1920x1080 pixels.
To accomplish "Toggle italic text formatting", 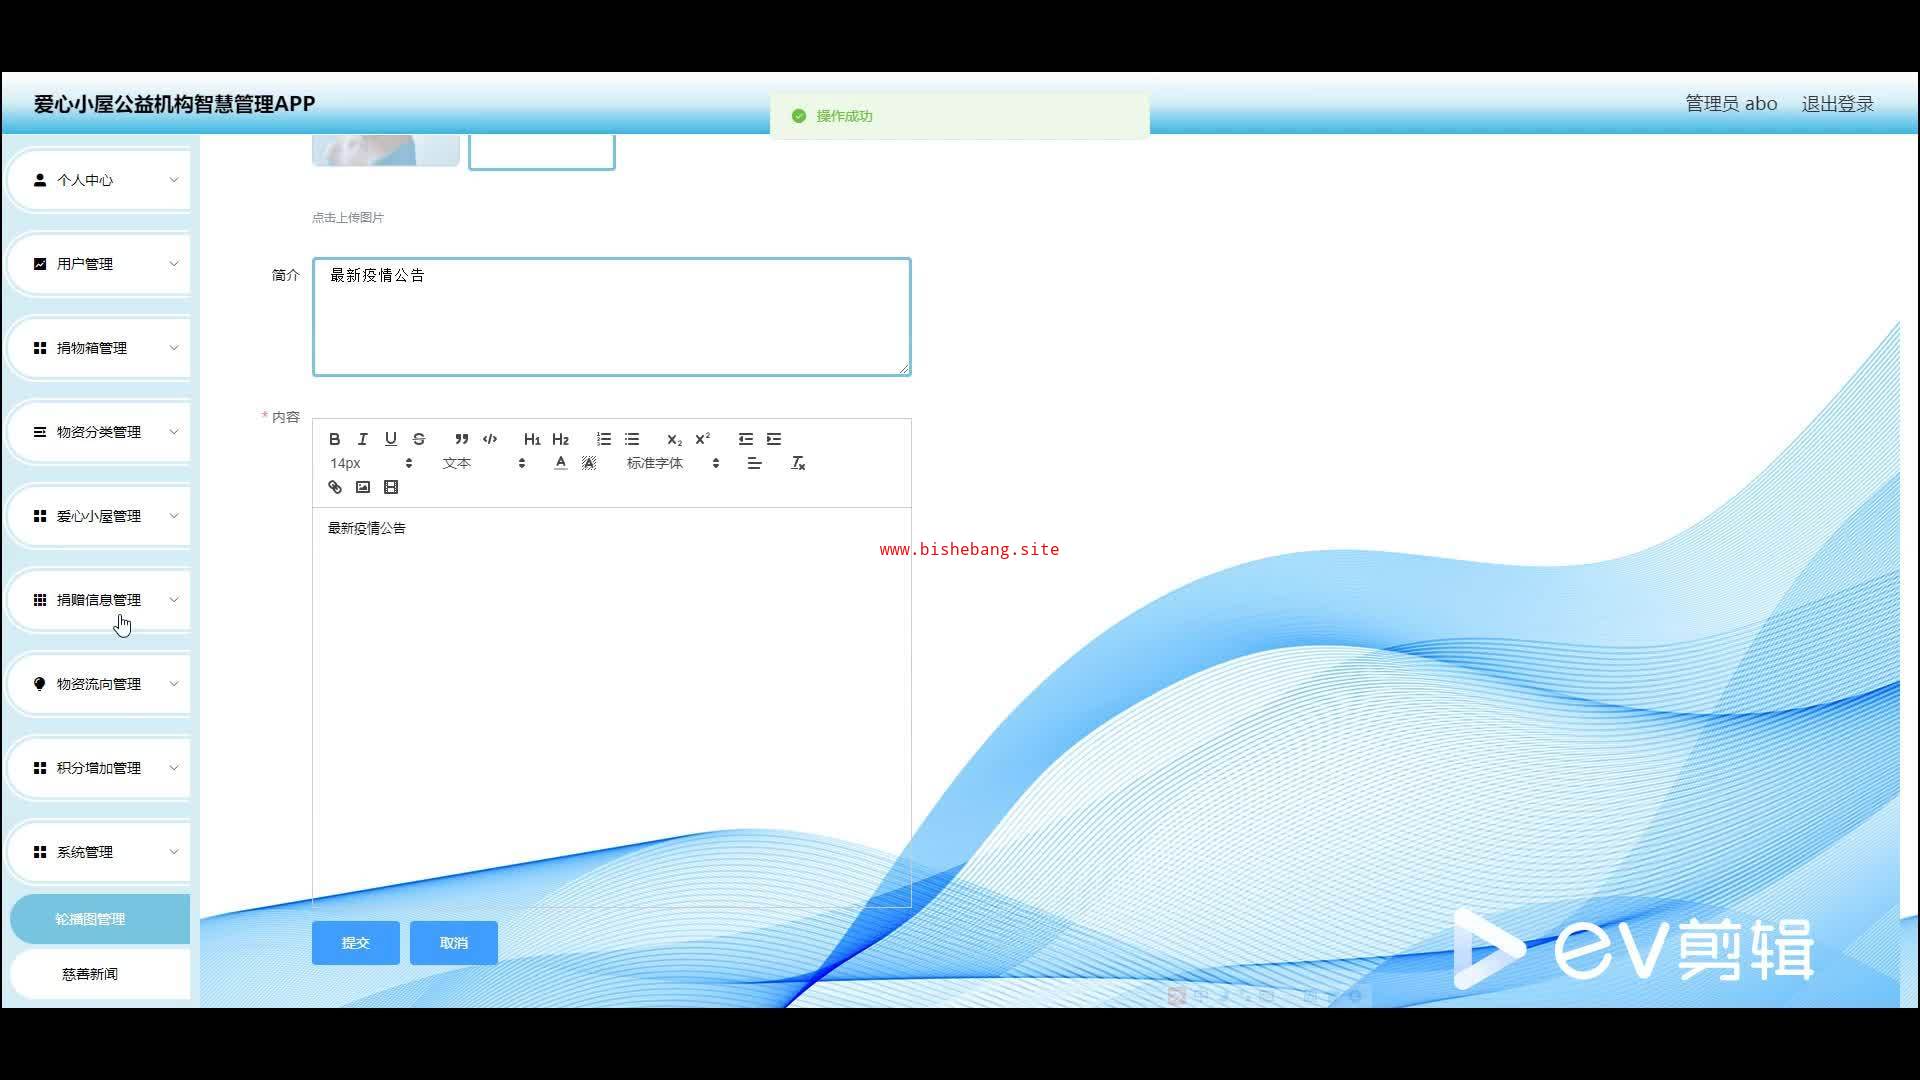I will pyautogui.click(x=363, y=439).
